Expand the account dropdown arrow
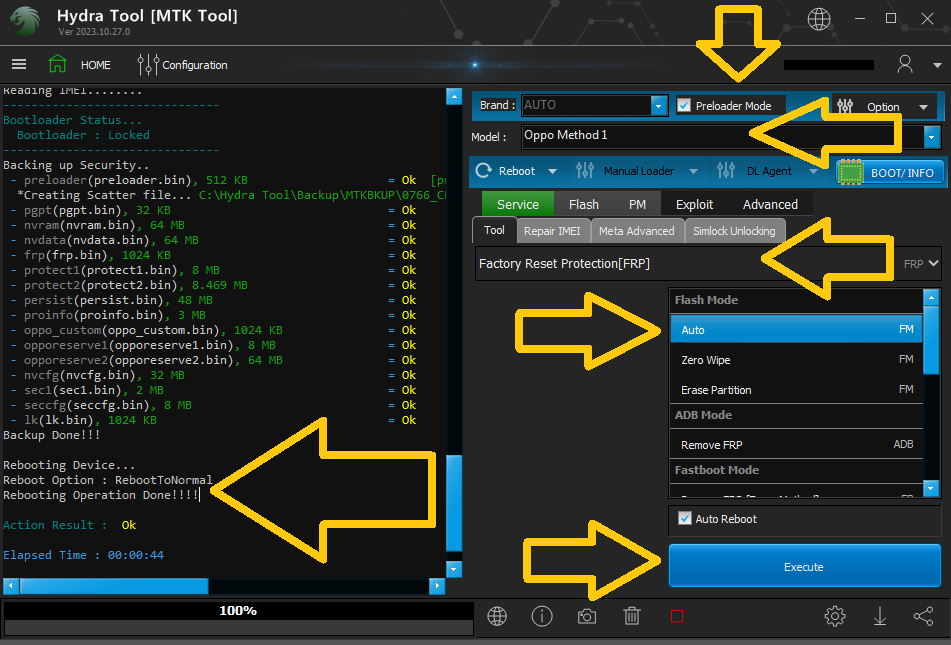The height and width of the screenshot is (645, 951). click(937, 65)
